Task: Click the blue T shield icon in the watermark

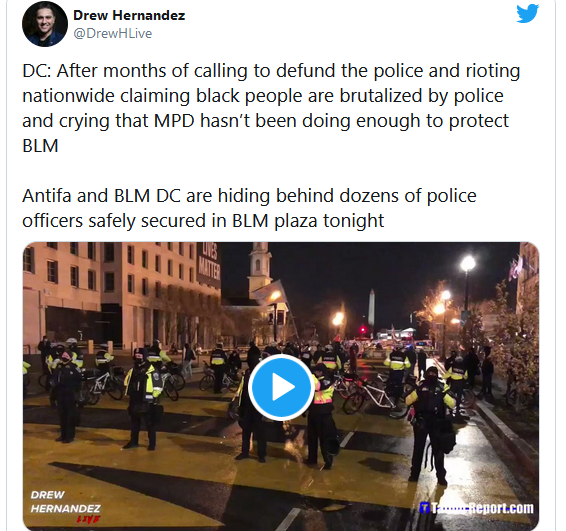Action: [424, 508]
